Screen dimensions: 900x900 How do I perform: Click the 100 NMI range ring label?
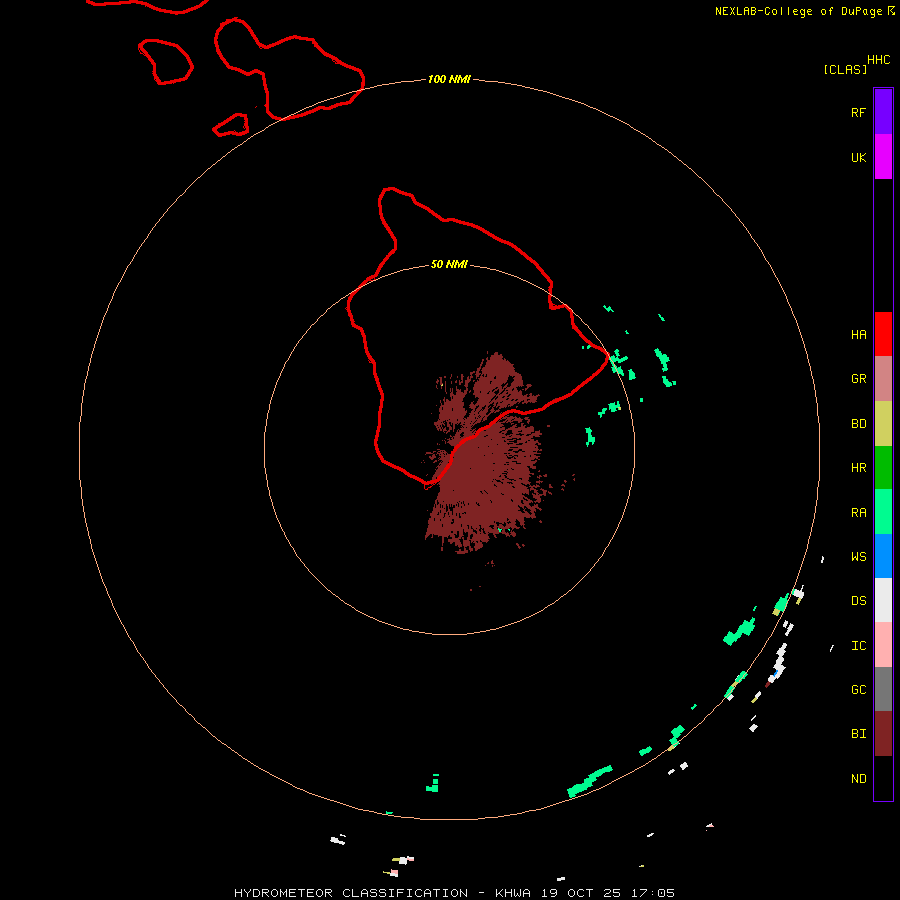click(449, 79)
